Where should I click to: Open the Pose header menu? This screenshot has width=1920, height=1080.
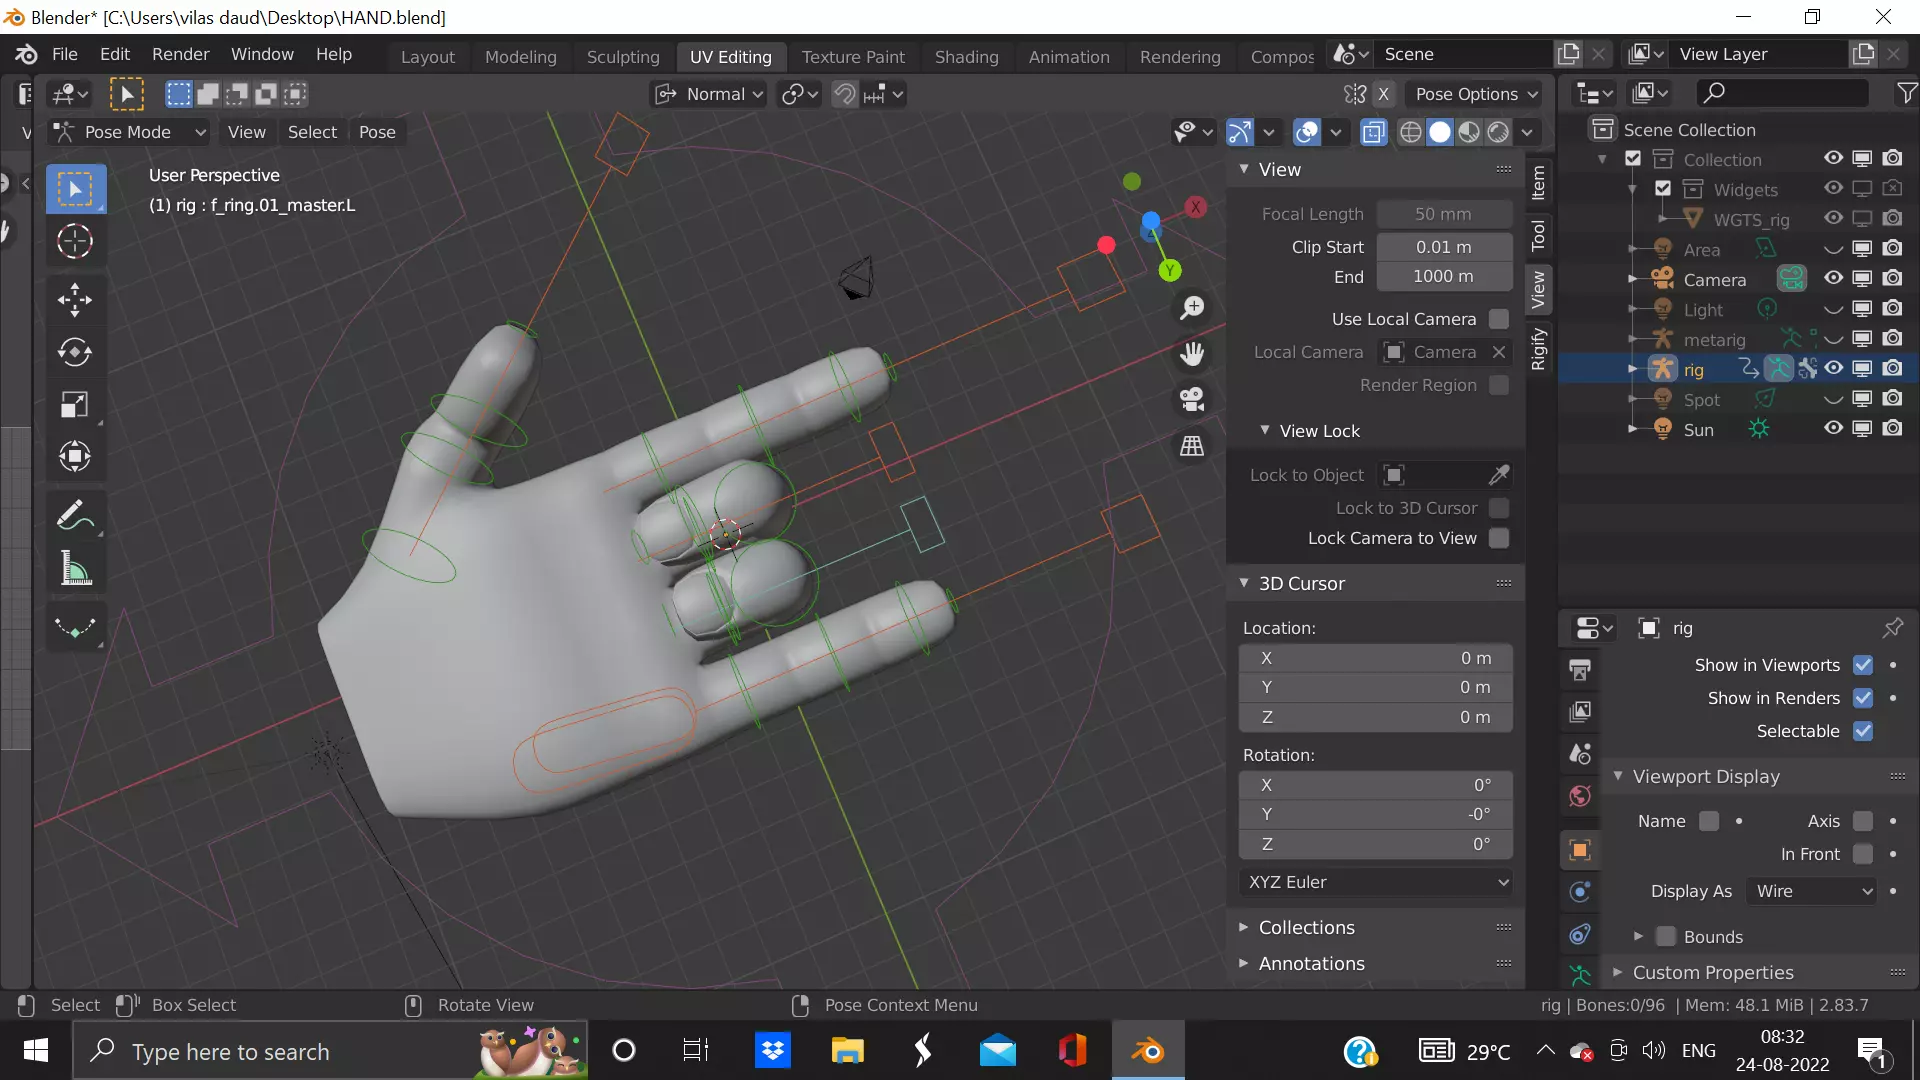pos(377,132)
